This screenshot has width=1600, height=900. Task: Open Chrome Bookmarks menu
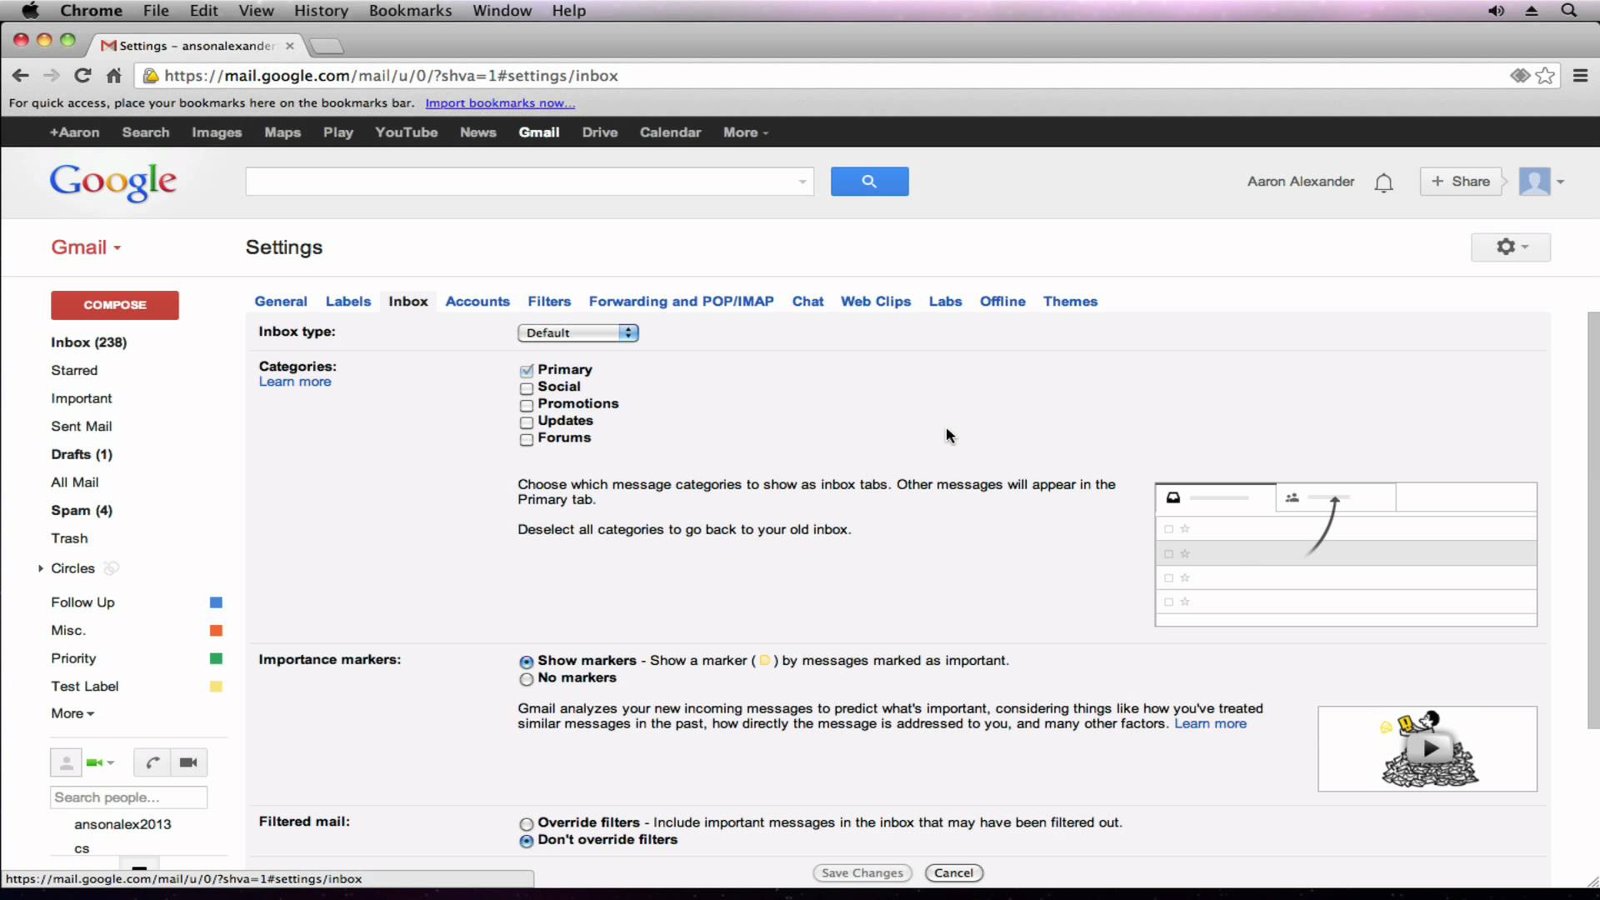point(410,10)
